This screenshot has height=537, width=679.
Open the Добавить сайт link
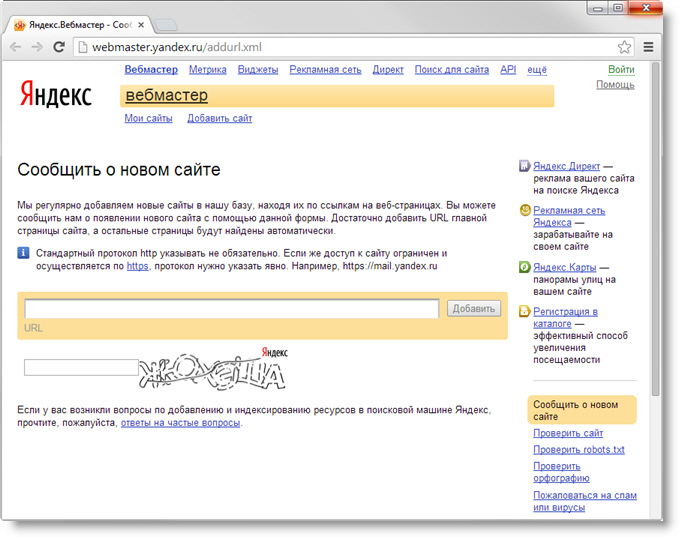click(x=220, y=118)
